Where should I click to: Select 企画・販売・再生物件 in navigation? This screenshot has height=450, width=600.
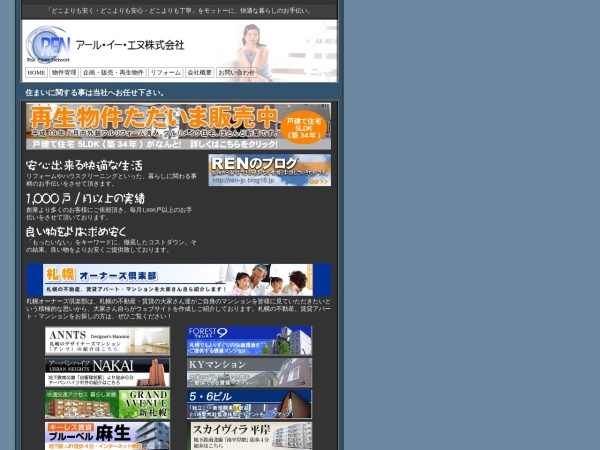(113, 72)
